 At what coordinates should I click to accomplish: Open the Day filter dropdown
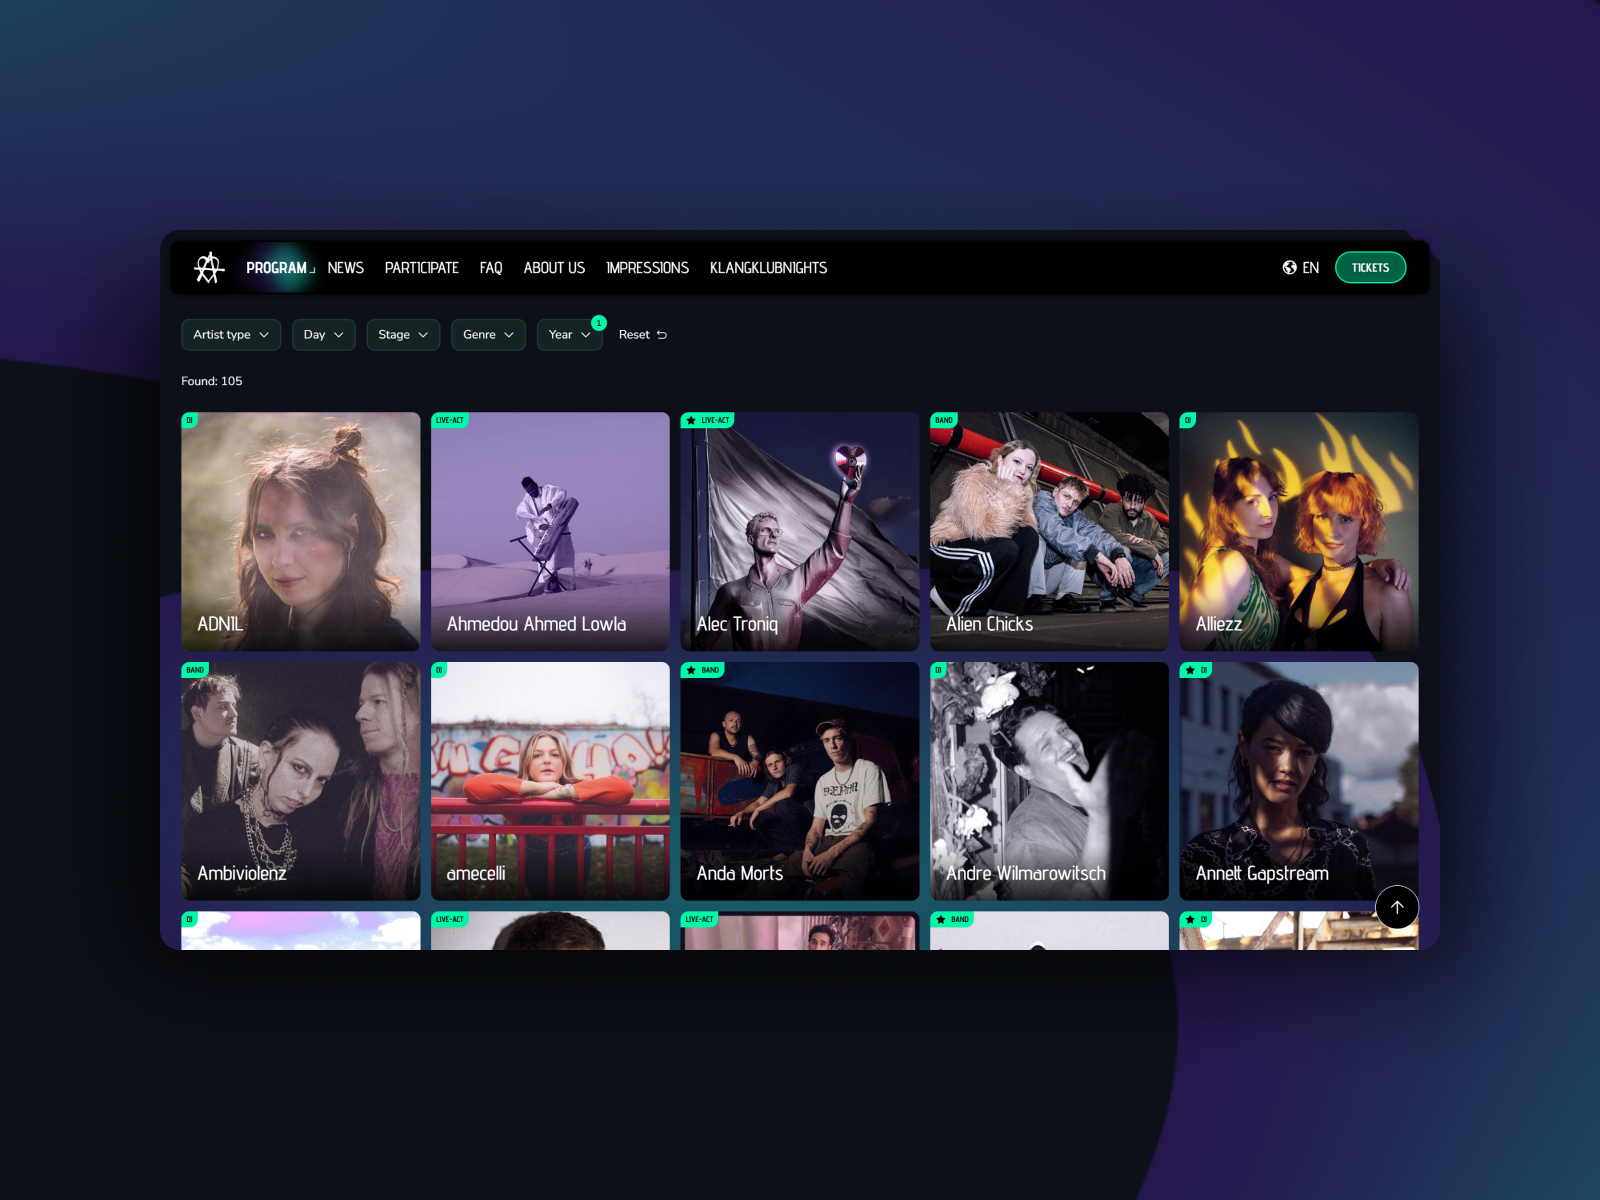point(324,335)
